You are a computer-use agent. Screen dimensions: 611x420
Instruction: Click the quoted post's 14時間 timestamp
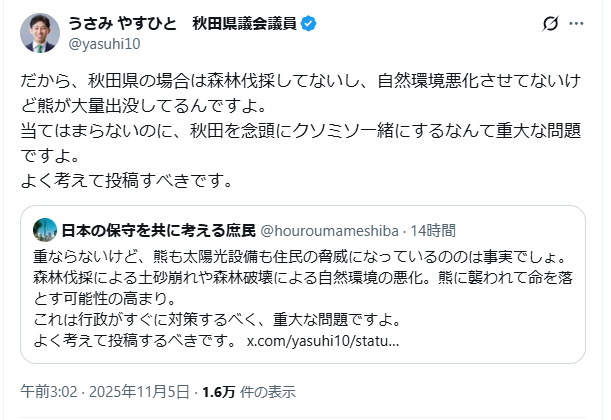tap(433, 230)
